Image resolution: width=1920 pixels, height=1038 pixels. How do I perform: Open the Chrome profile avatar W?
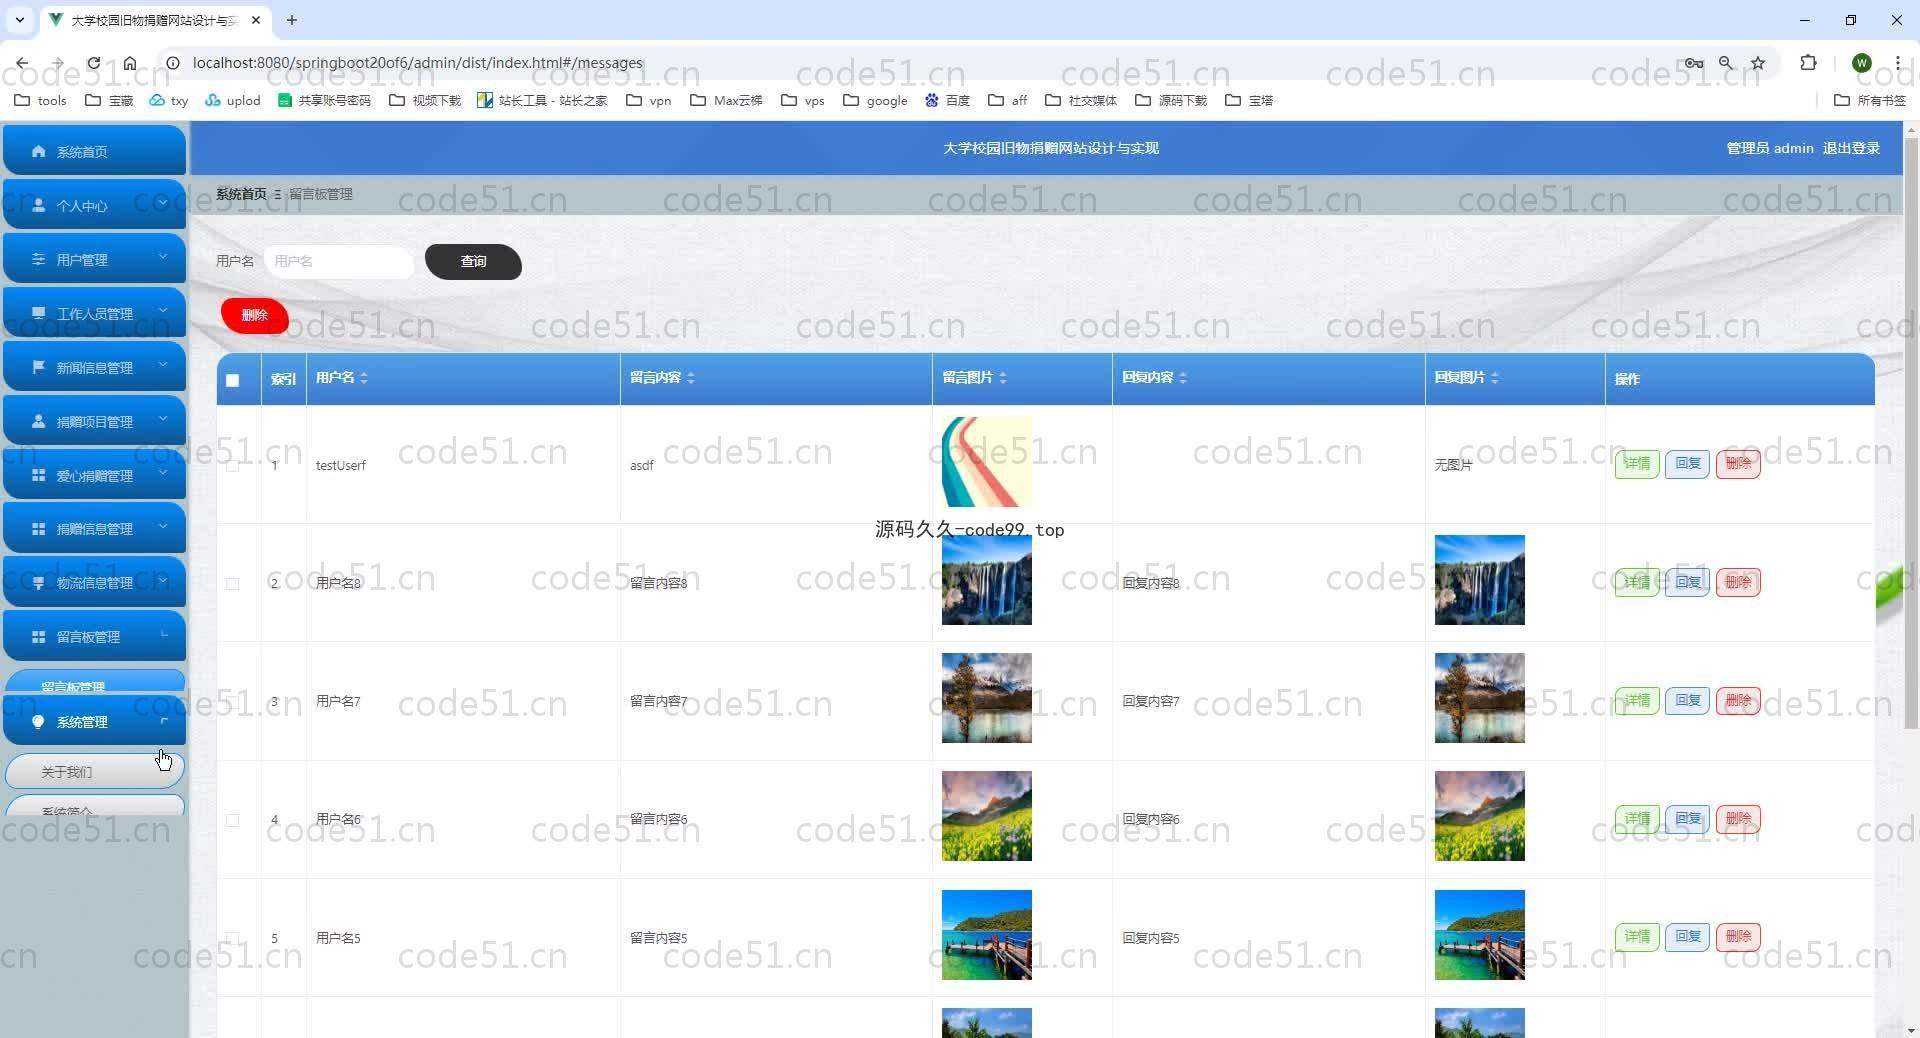pos(1861,62)
